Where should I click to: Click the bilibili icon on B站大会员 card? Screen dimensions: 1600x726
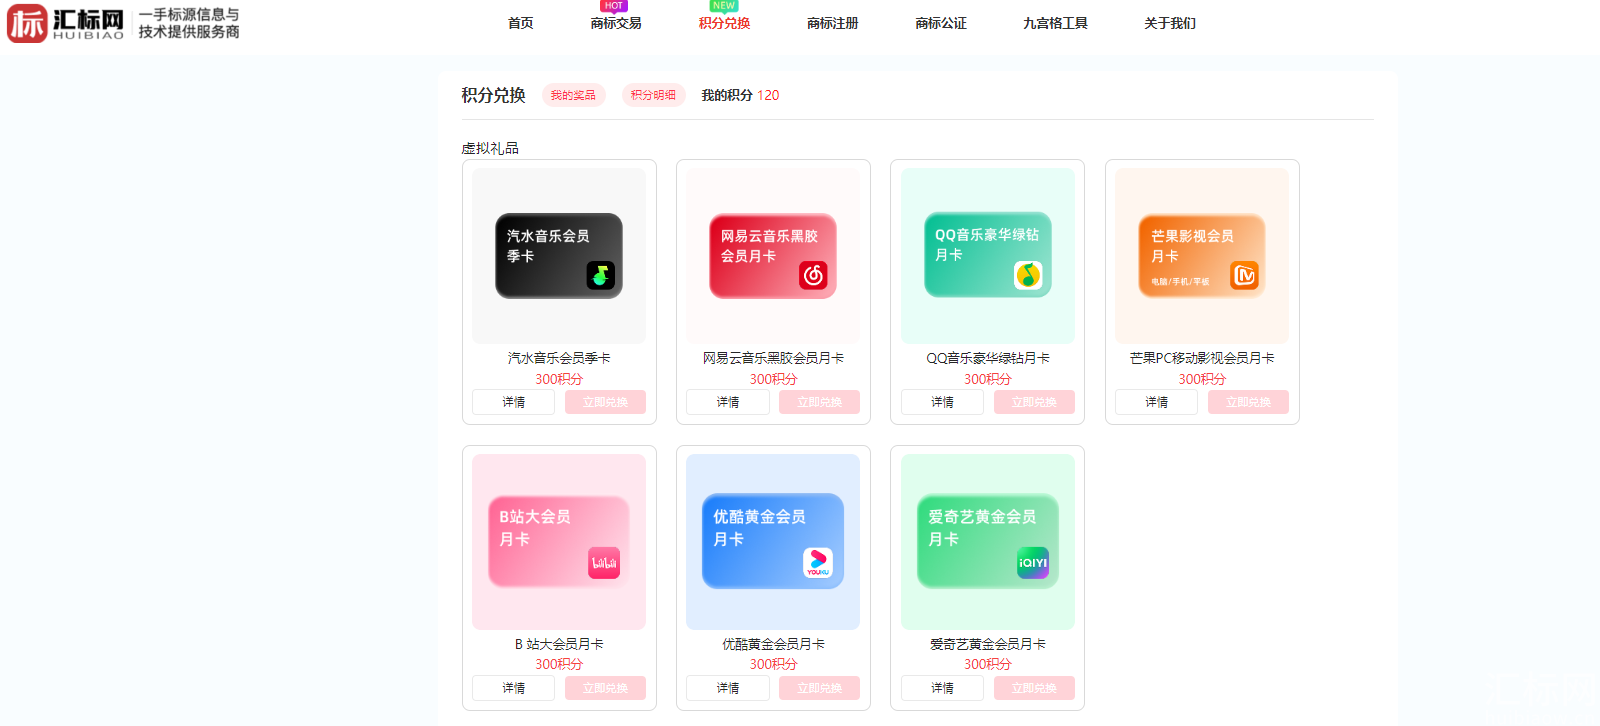[x=604, y=563]
